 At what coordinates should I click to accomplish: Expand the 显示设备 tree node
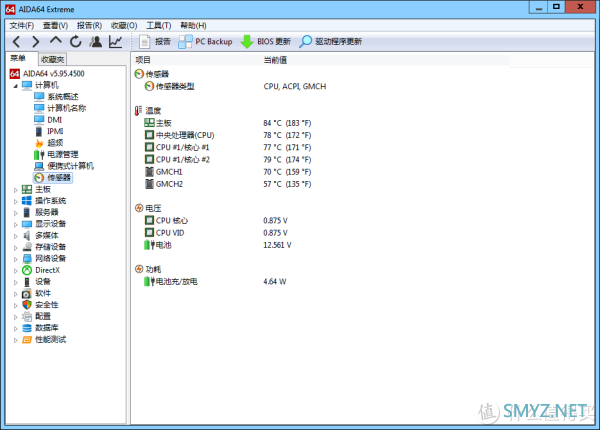tap(15, 225)
